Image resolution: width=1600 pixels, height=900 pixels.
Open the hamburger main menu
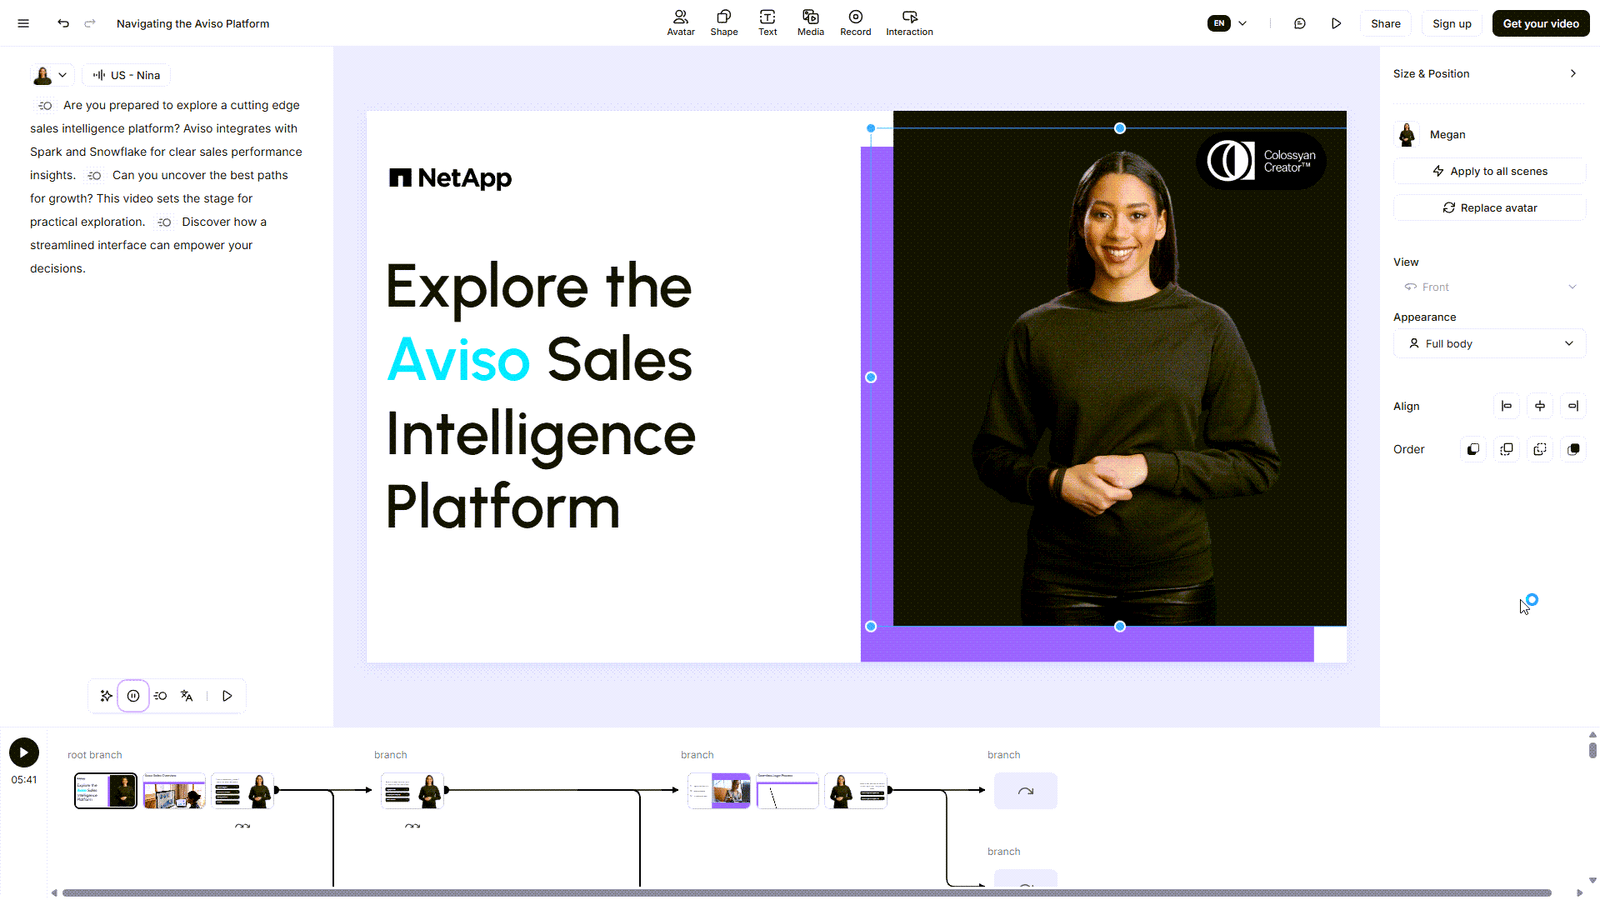[23, 23]
